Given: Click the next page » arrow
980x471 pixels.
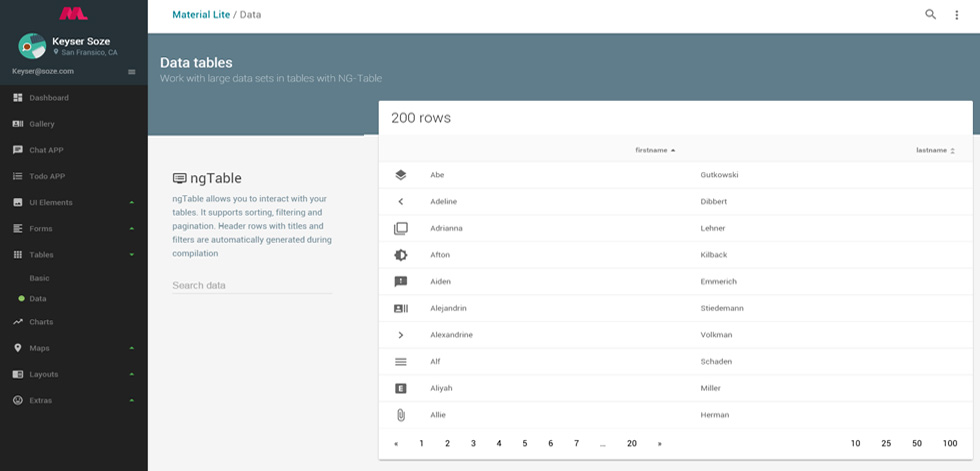Looking at the screenshot, I should click(659, 444).
